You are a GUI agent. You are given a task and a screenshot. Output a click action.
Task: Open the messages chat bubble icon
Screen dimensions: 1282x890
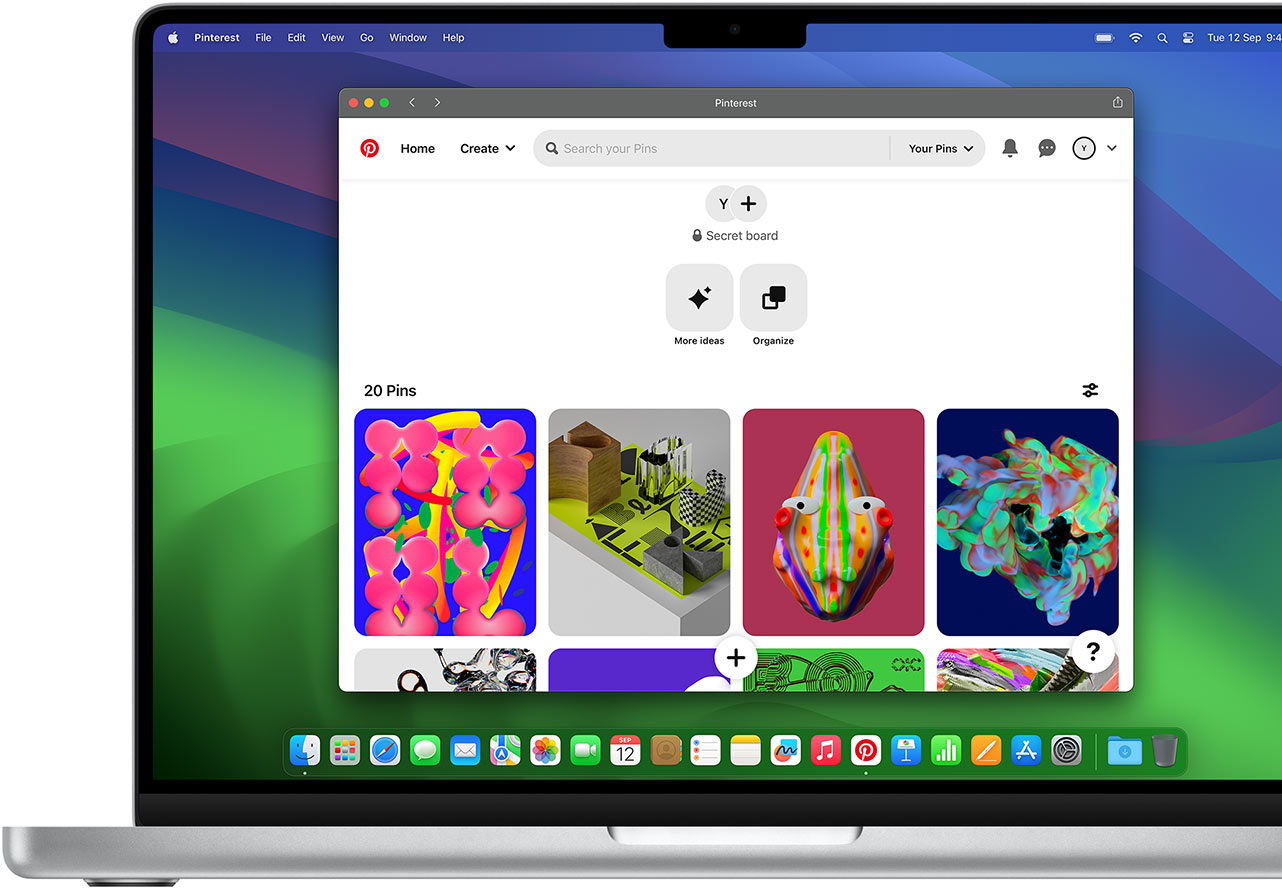1047,148
